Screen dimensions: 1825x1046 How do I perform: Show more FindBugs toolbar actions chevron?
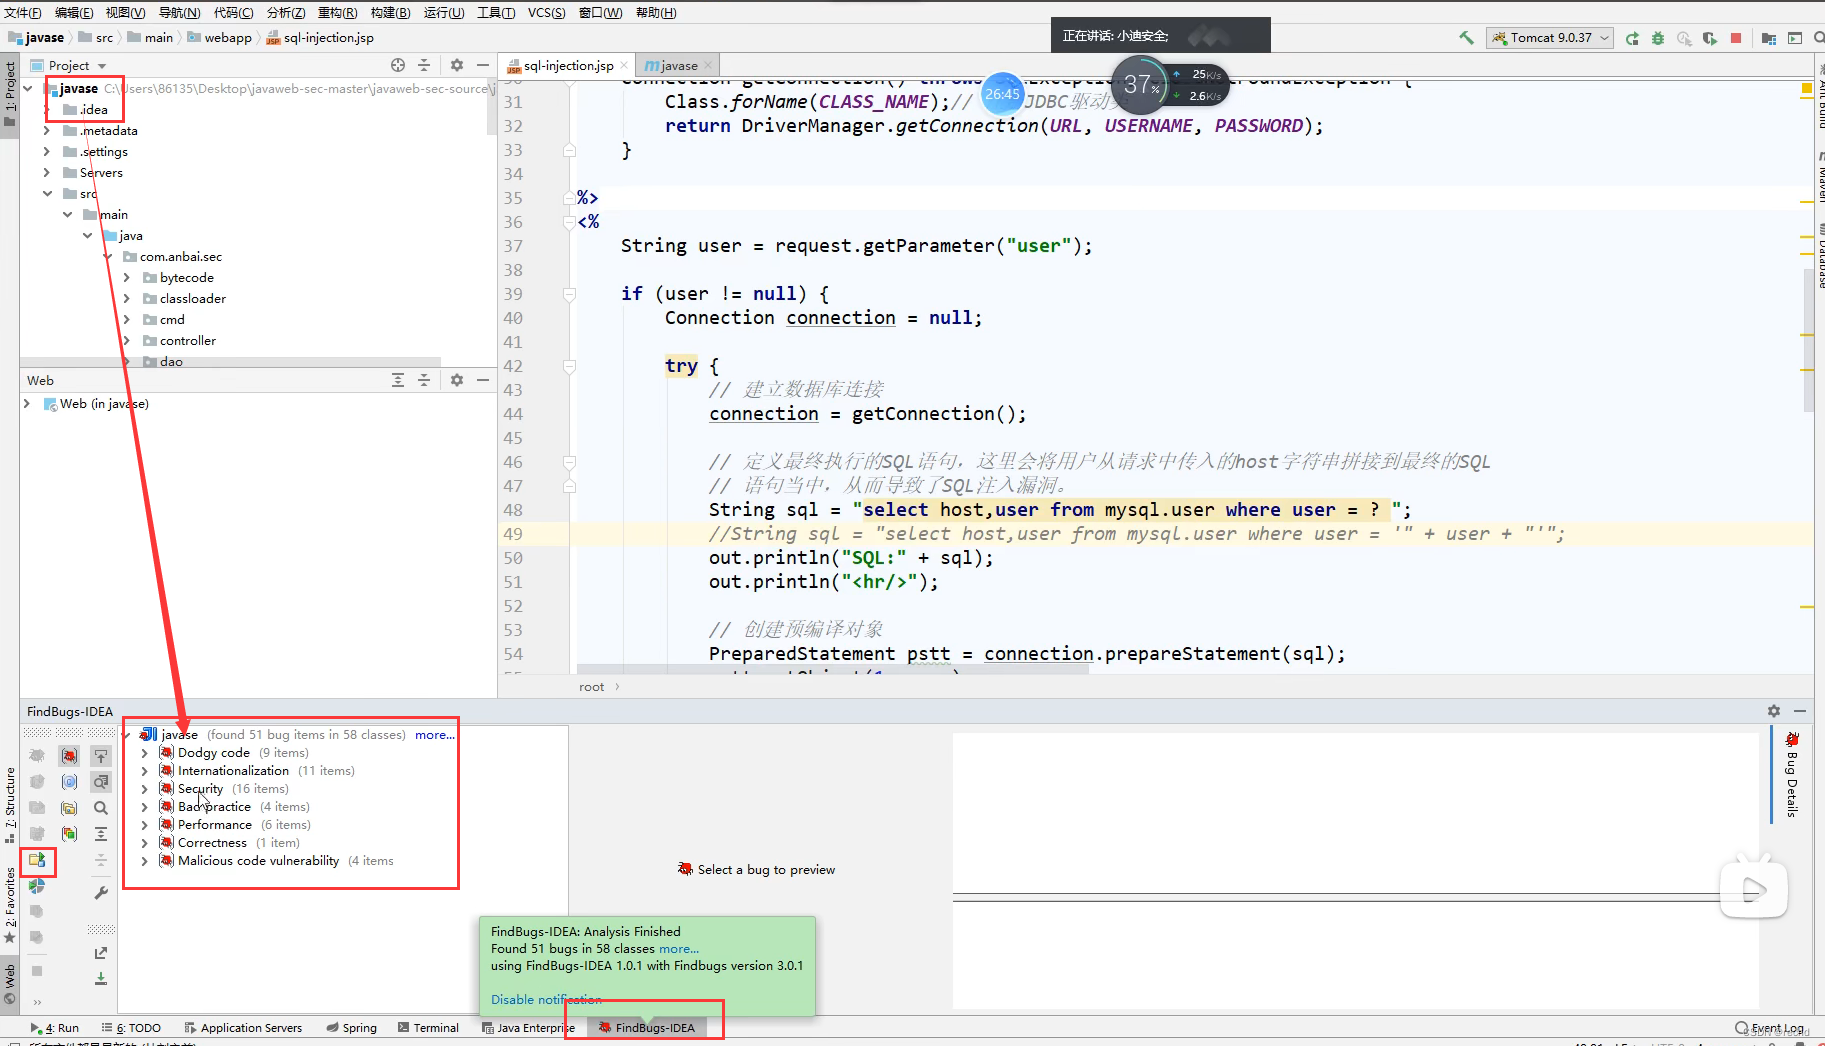tap(37, 1001)
